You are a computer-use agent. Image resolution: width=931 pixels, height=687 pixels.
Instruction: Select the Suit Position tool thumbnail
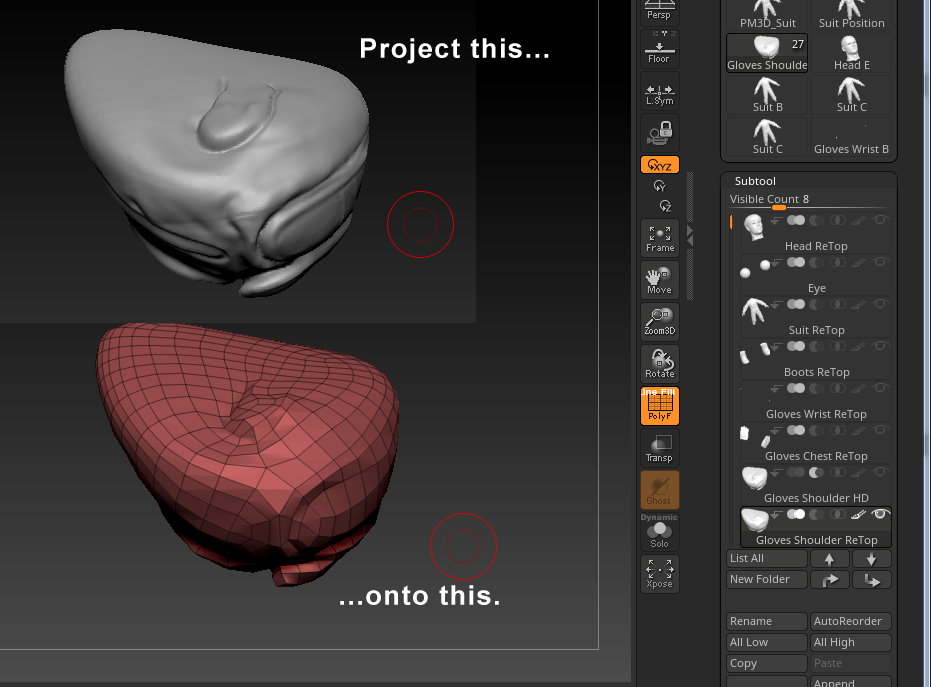tap(851, 15)
